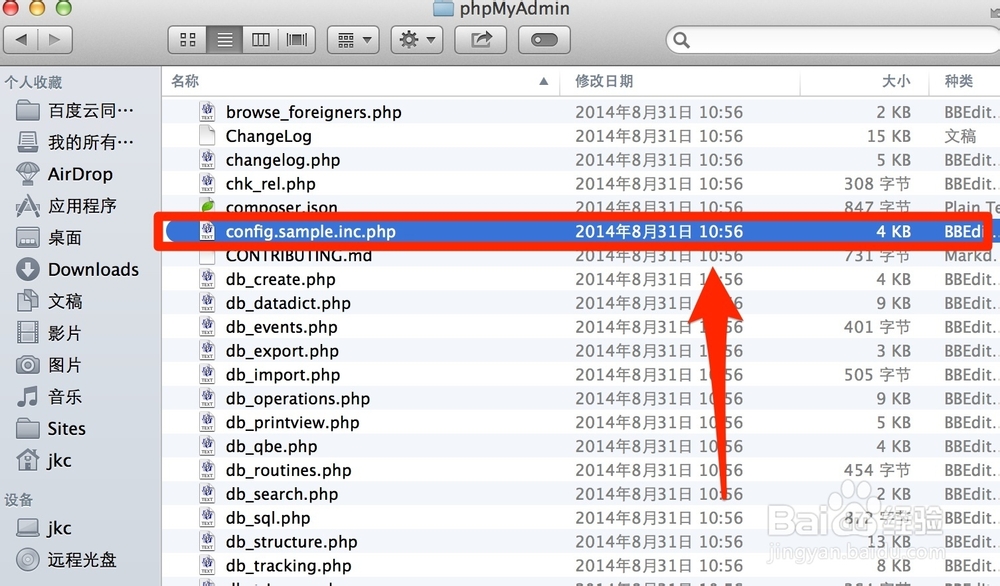The width and height of the screenshot is (1000, 586).
Task: Select jkc computer under 设备
Action: pos(43,528)
